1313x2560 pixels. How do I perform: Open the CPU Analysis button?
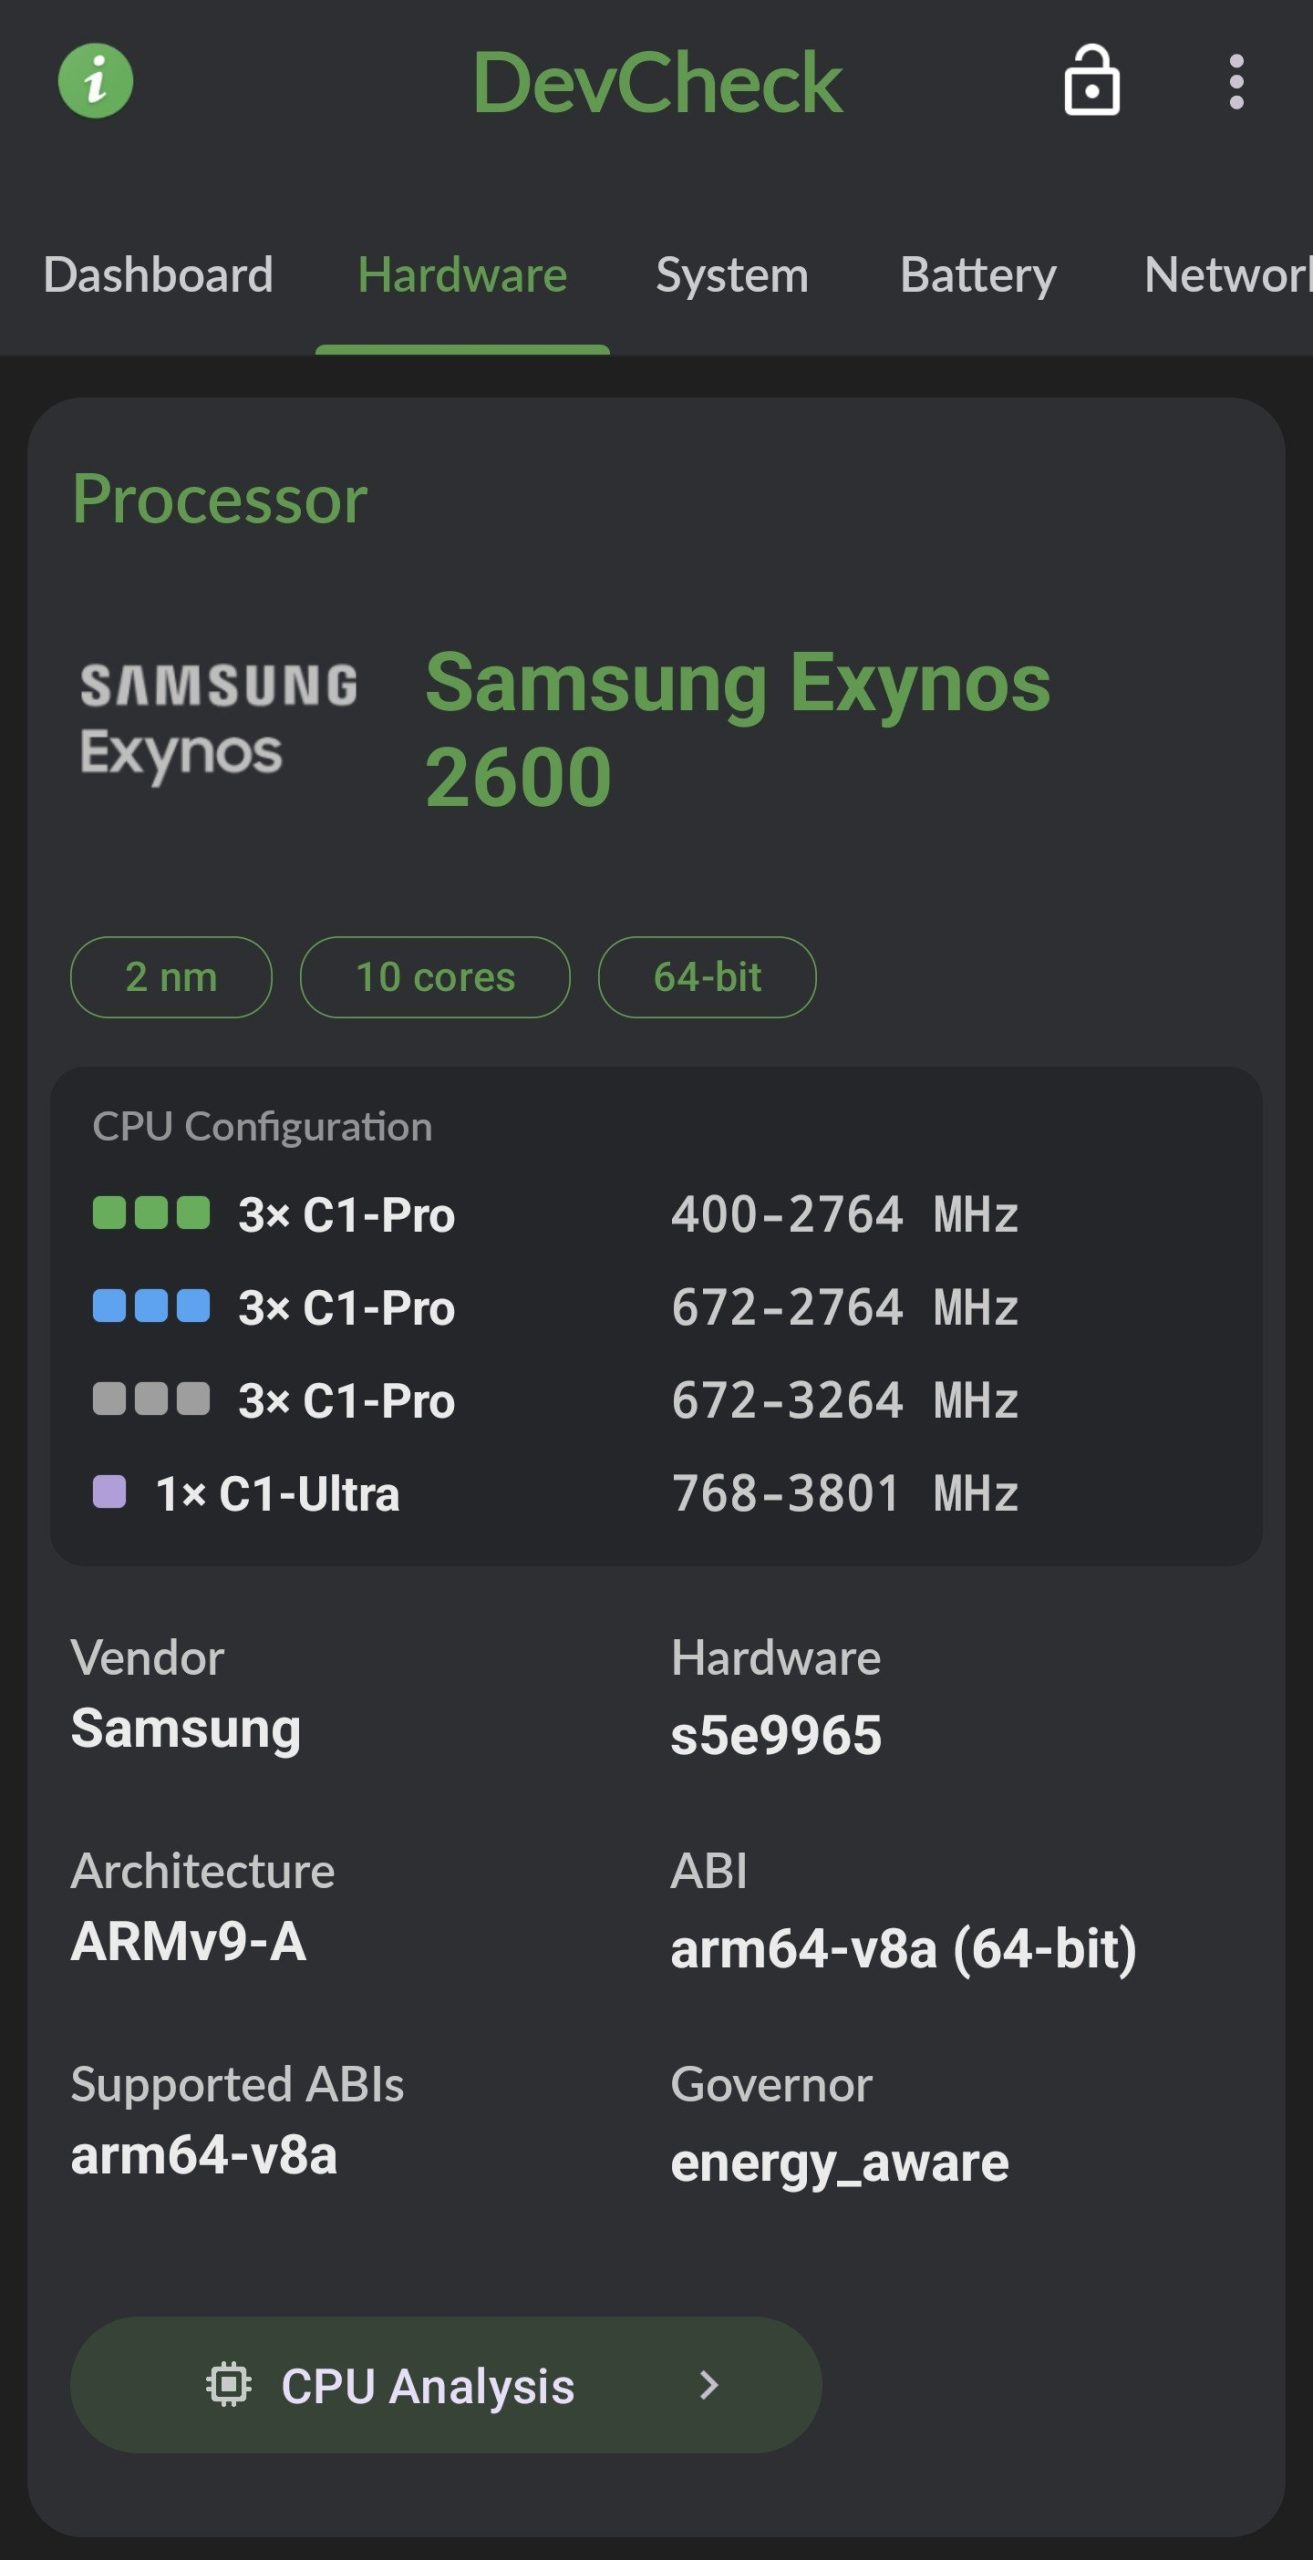[446, 2384]
